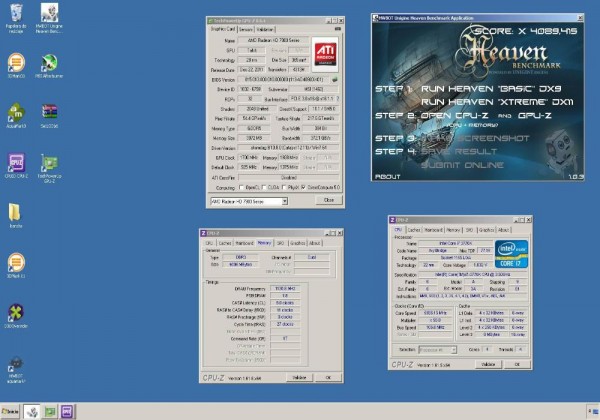Toggle the PhysX checkbox in GPU-Z
This screenshot has height=420, width=600.
point(284,187)
